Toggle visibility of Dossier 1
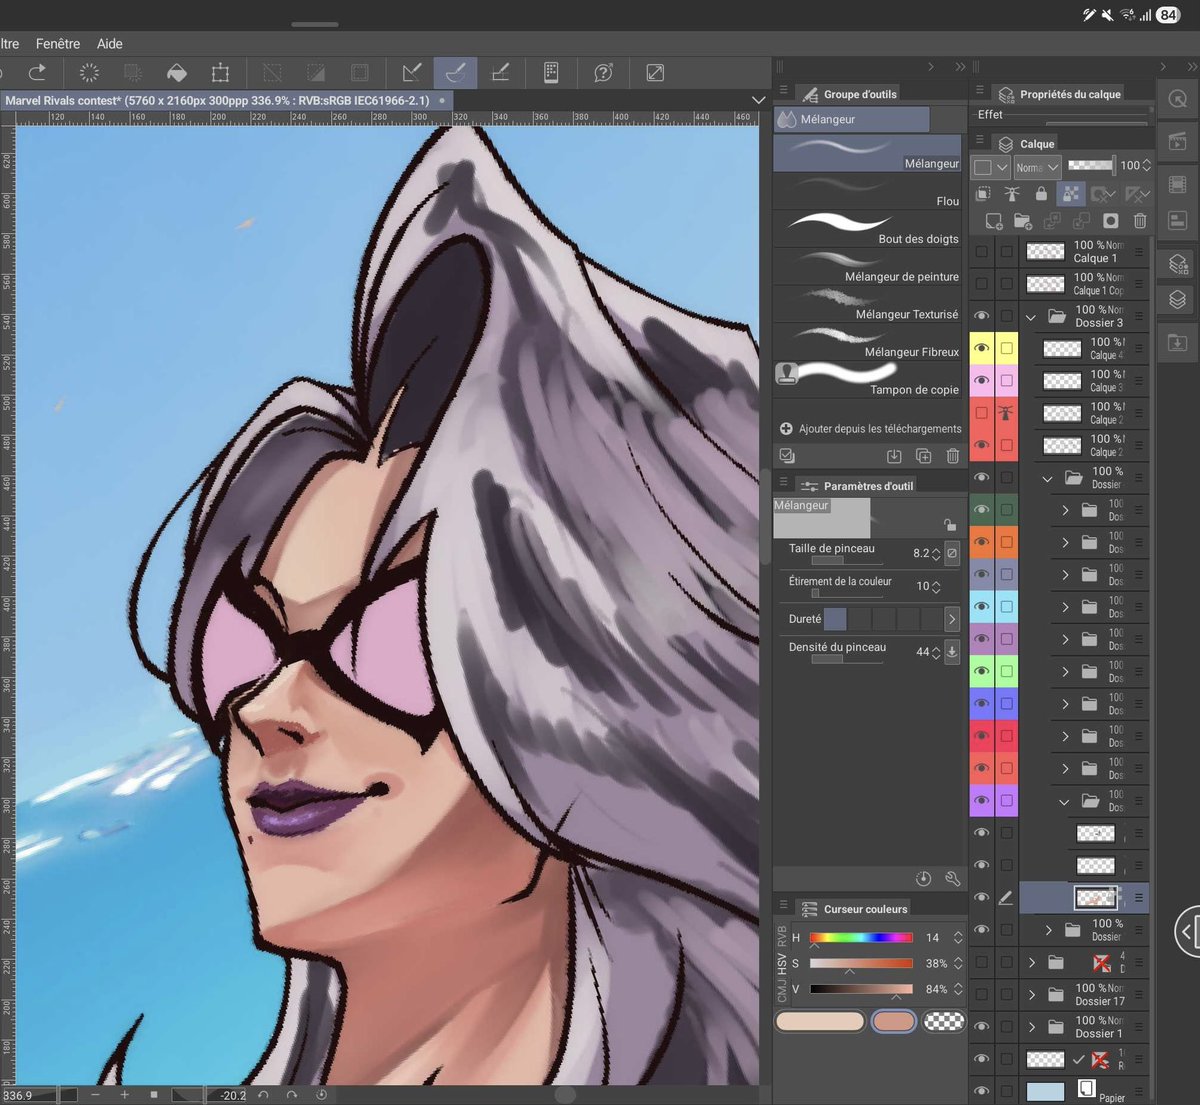 (981, 1026)
